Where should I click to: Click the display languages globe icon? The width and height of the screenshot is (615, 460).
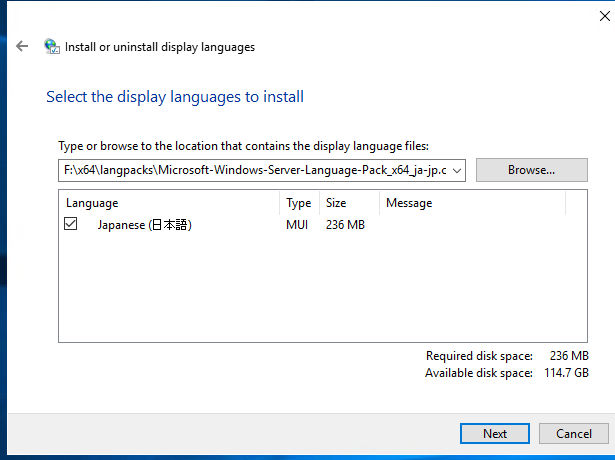[52, 46]
